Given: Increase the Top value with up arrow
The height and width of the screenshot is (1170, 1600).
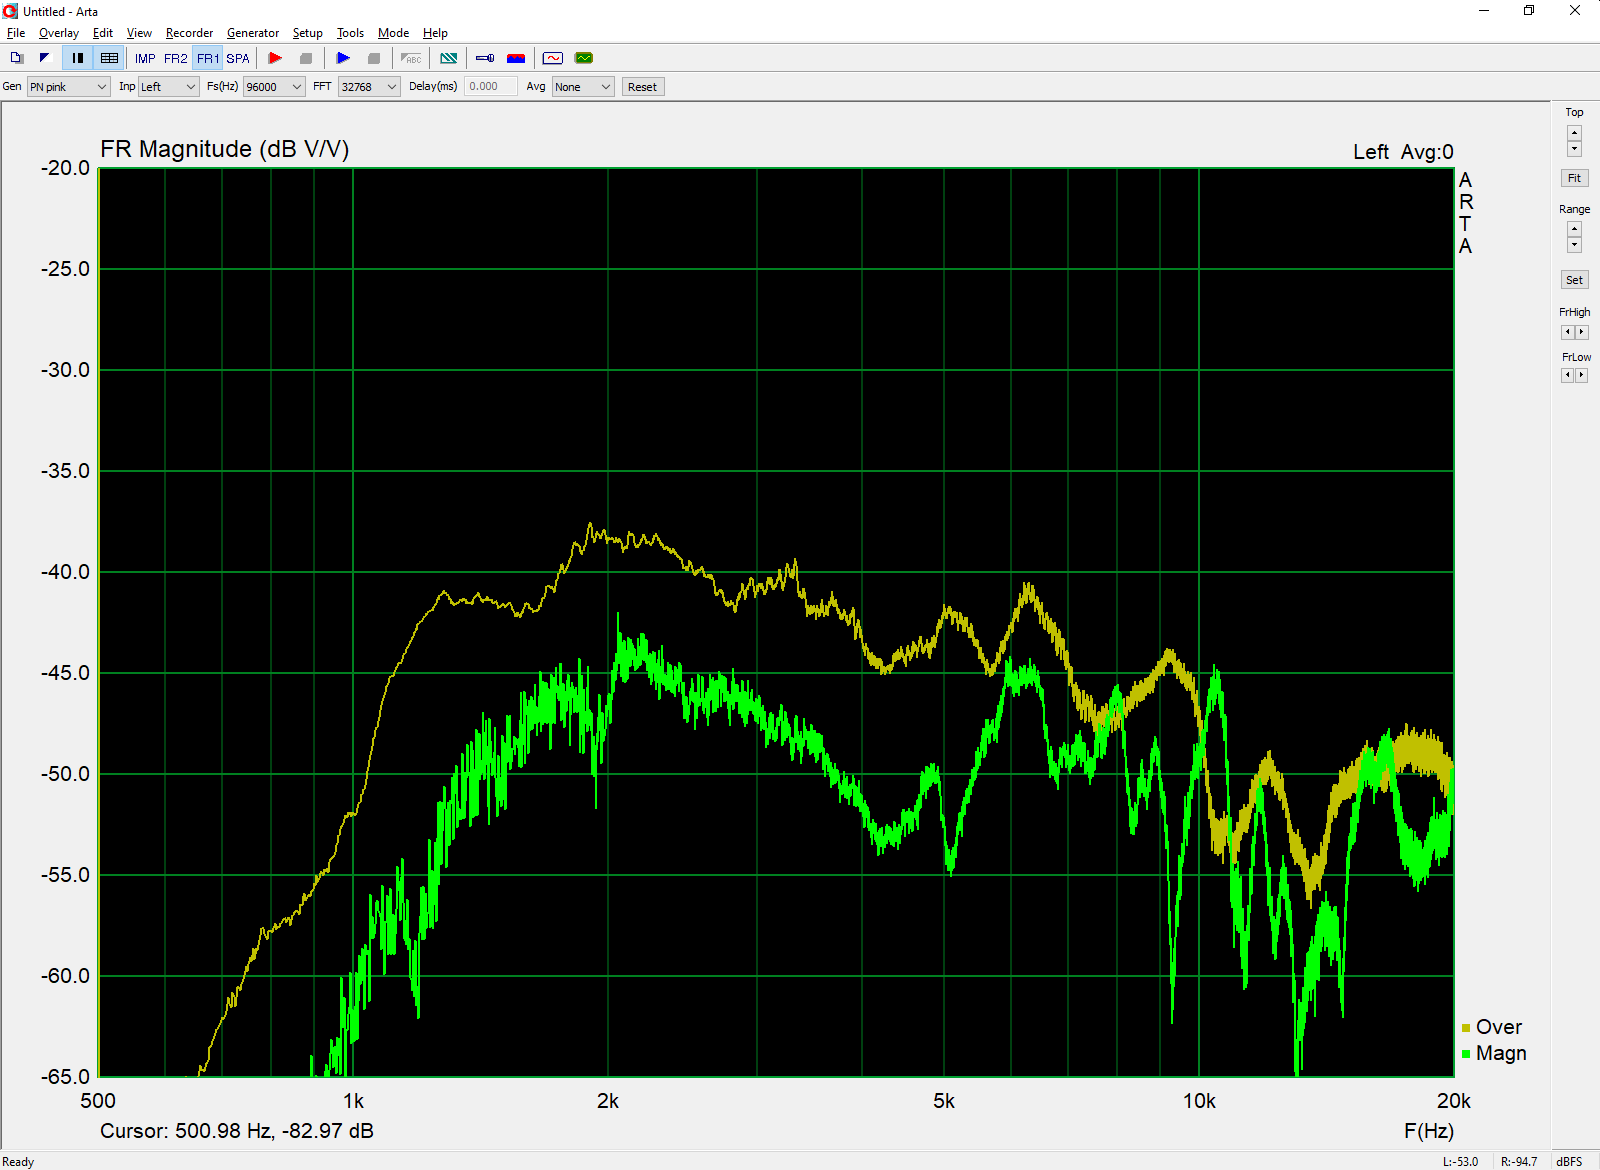Looking at the screenshot, I should (1574, 133).
